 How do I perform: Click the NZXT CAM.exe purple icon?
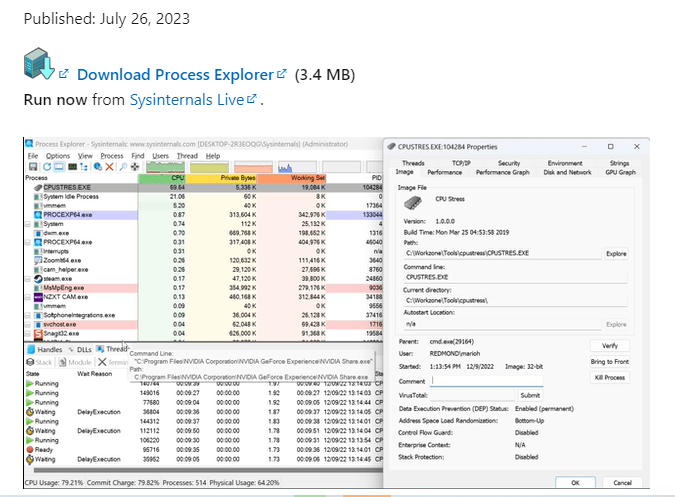point(38,297)
